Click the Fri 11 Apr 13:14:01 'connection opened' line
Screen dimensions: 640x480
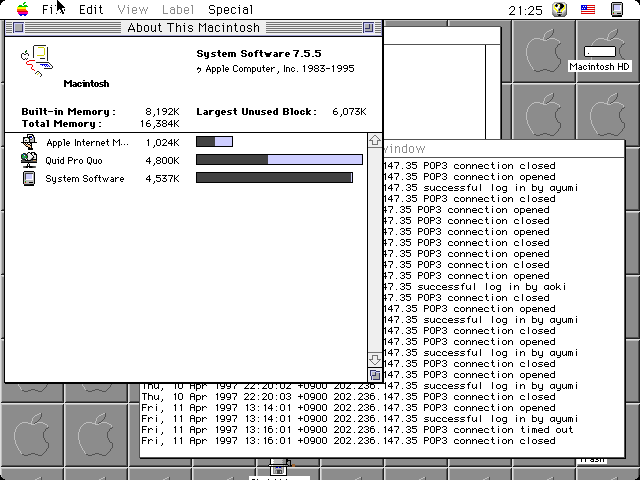pyautogui.click(x=348, y=407)
